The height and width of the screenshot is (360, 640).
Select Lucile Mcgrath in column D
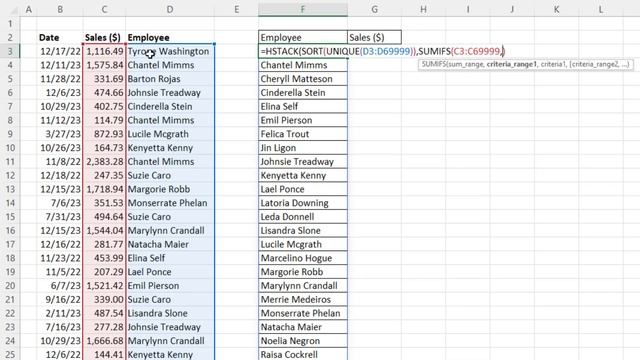tap(170, 134)
